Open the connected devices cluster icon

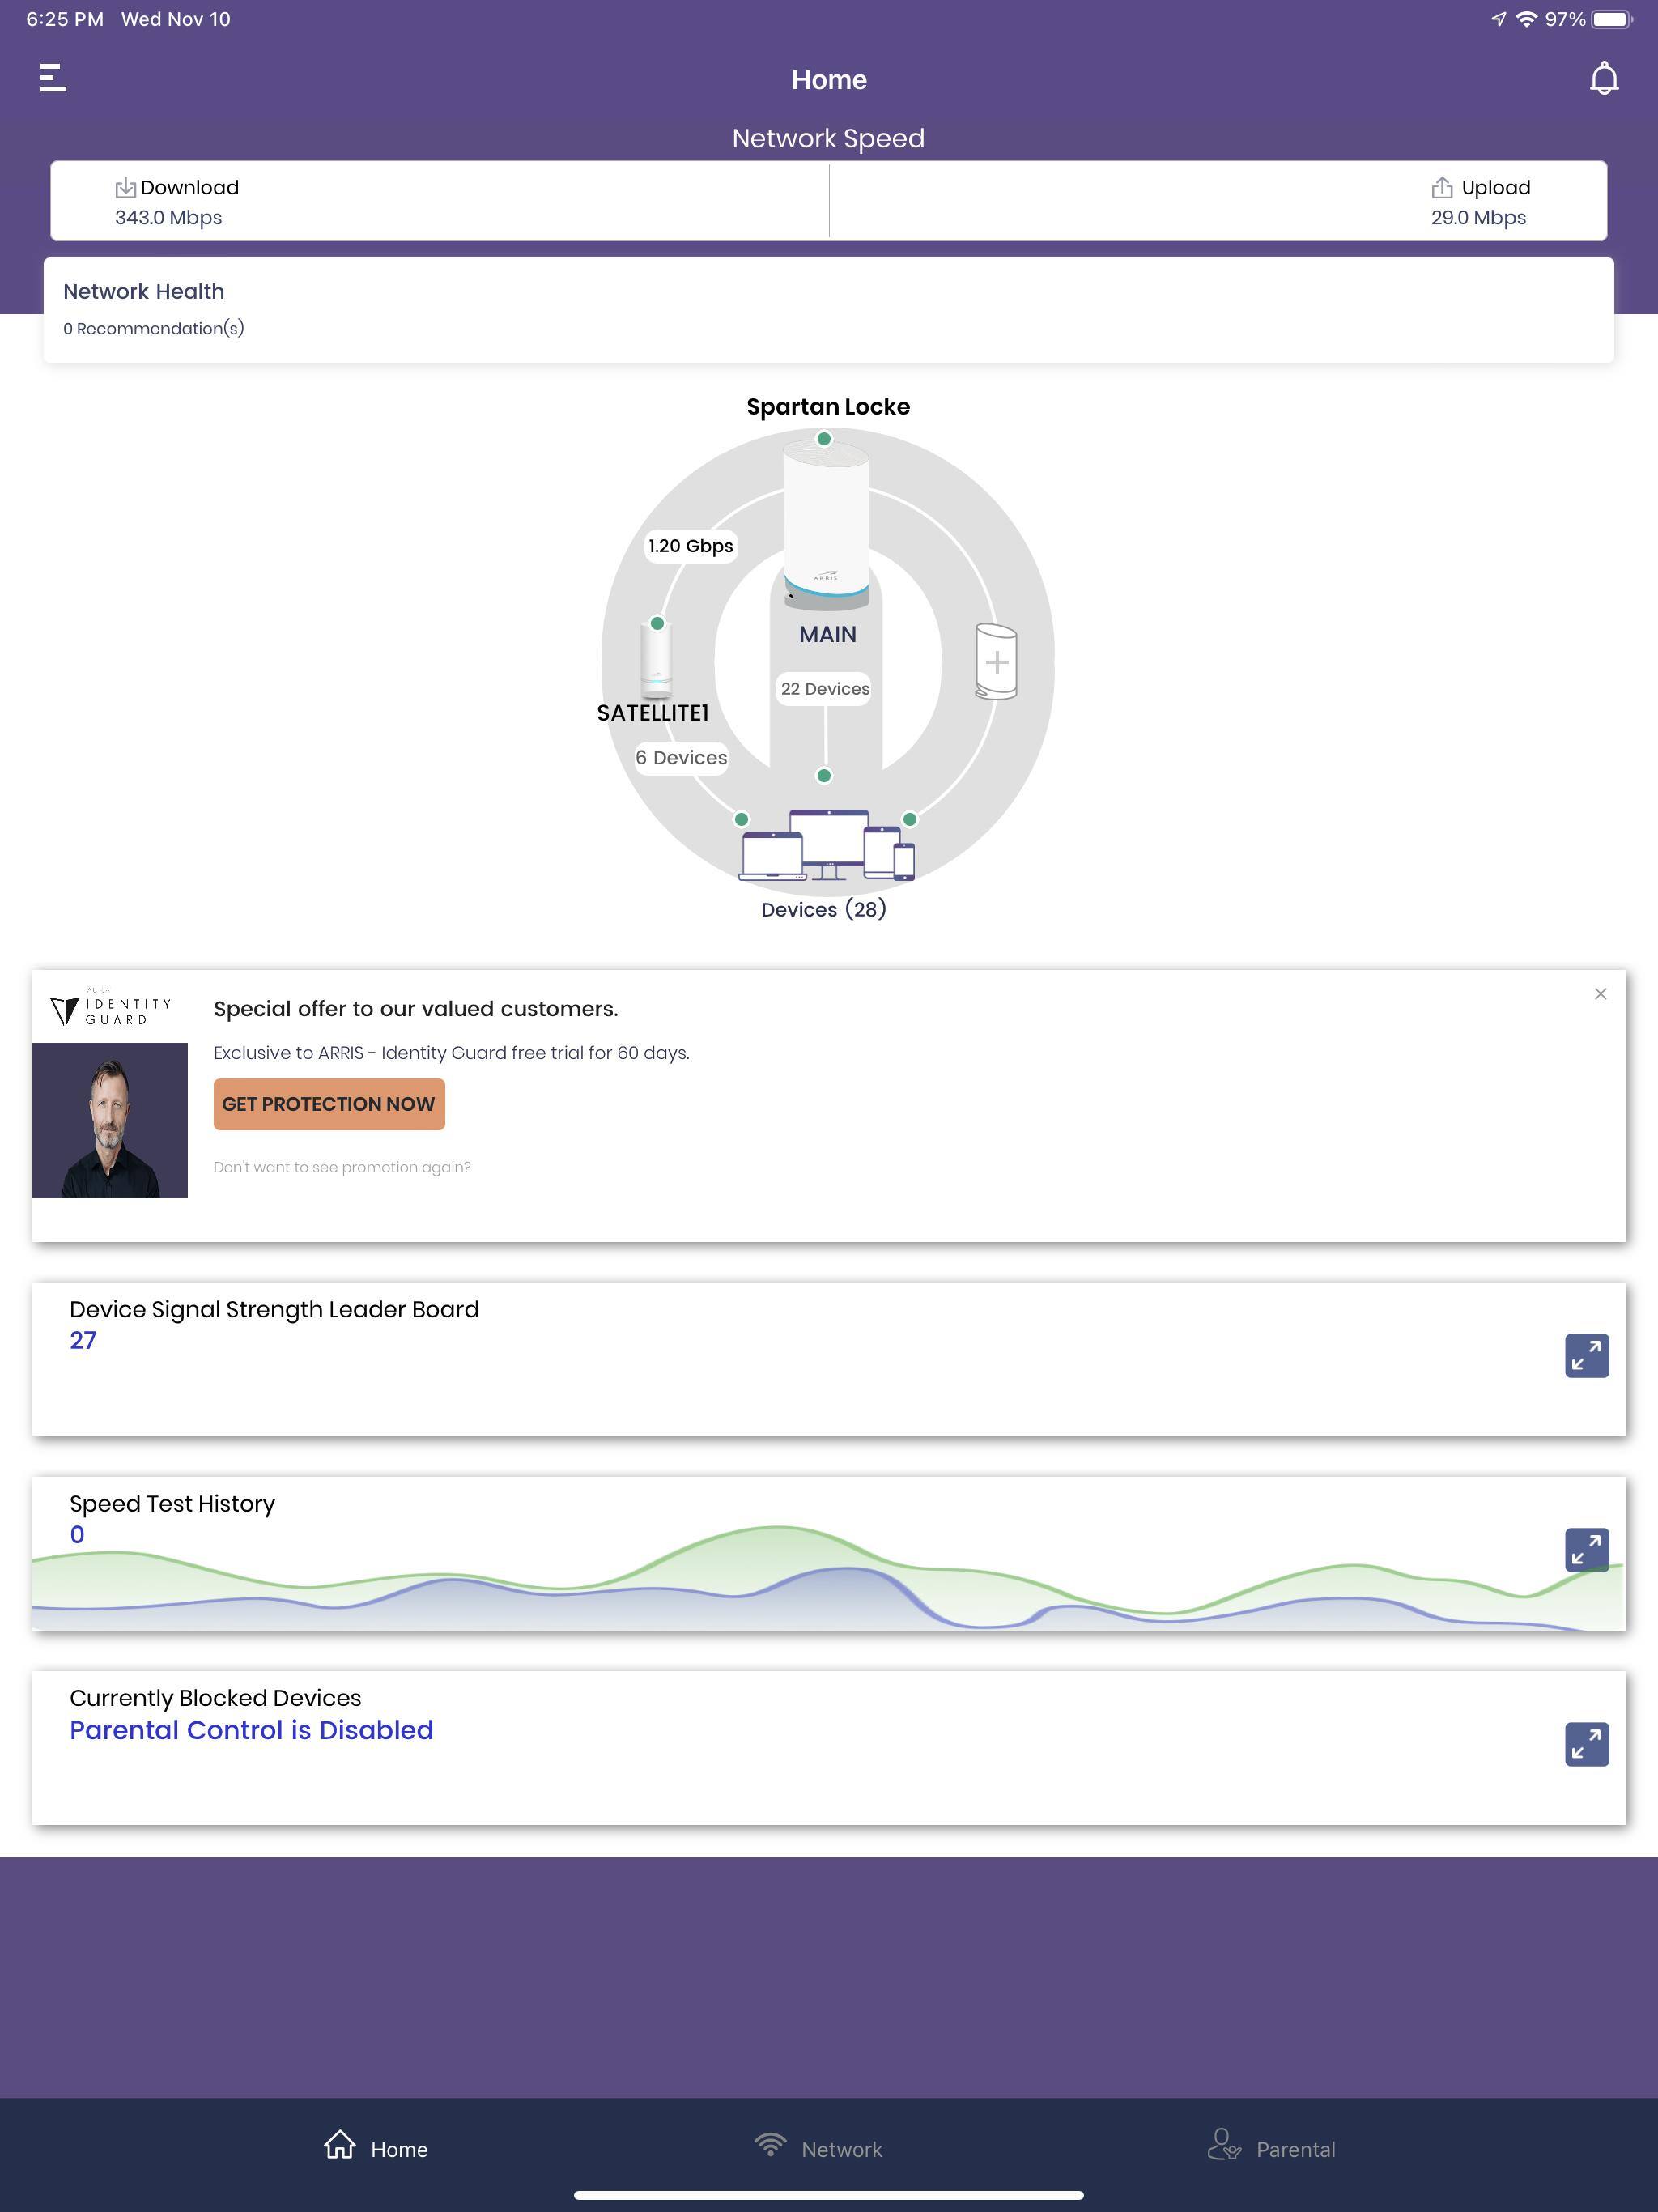(826, 847)
